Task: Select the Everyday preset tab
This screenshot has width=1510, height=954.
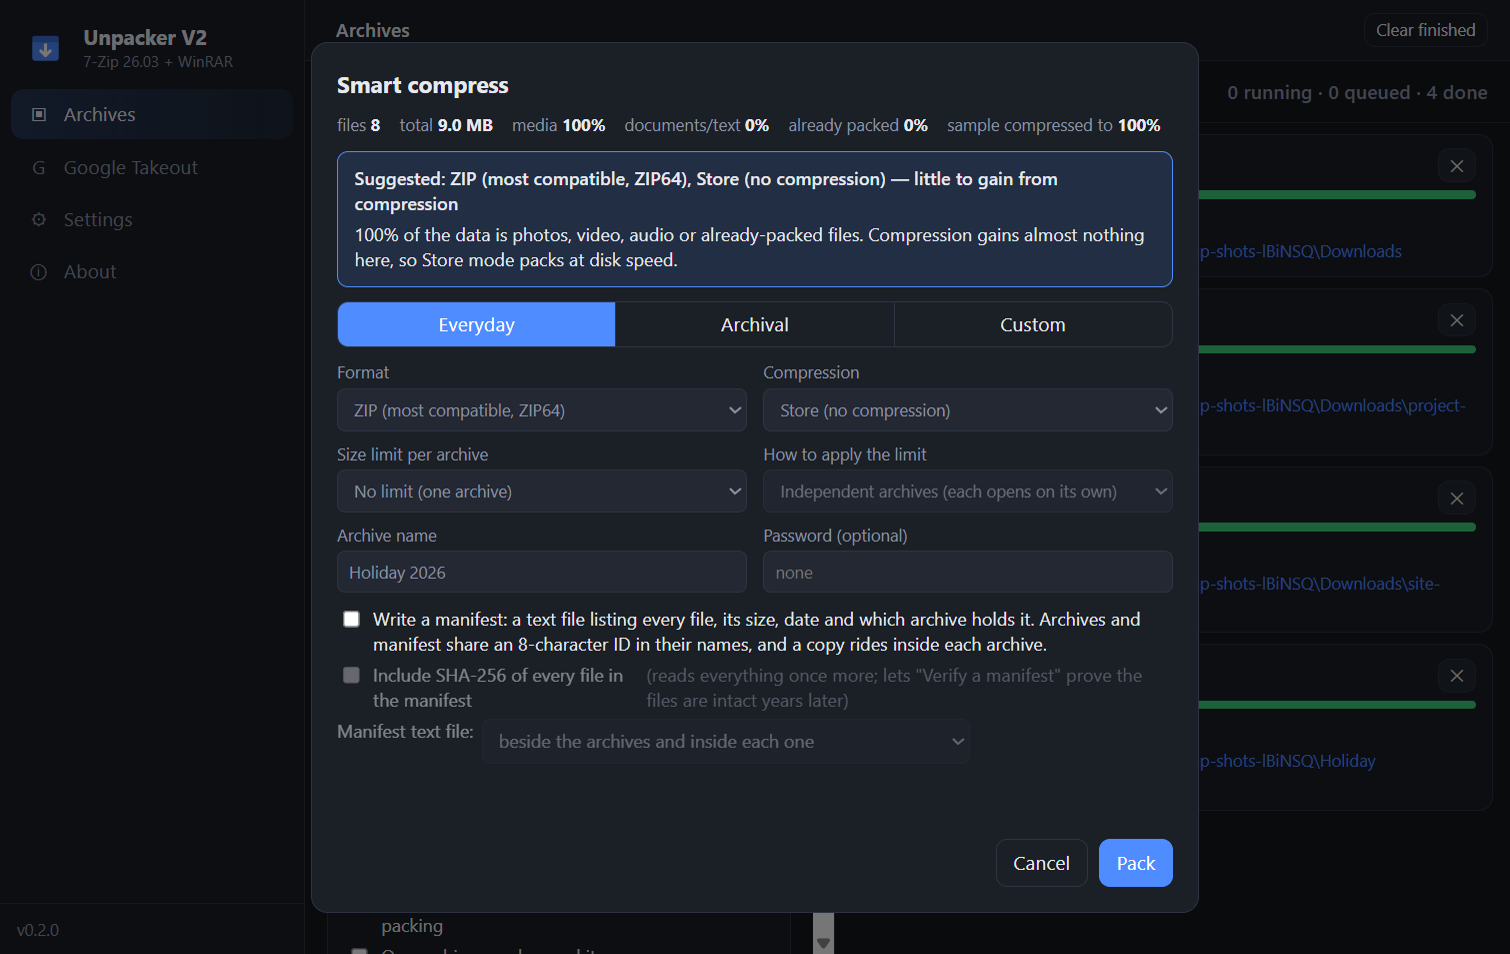Action: (476, 324)
